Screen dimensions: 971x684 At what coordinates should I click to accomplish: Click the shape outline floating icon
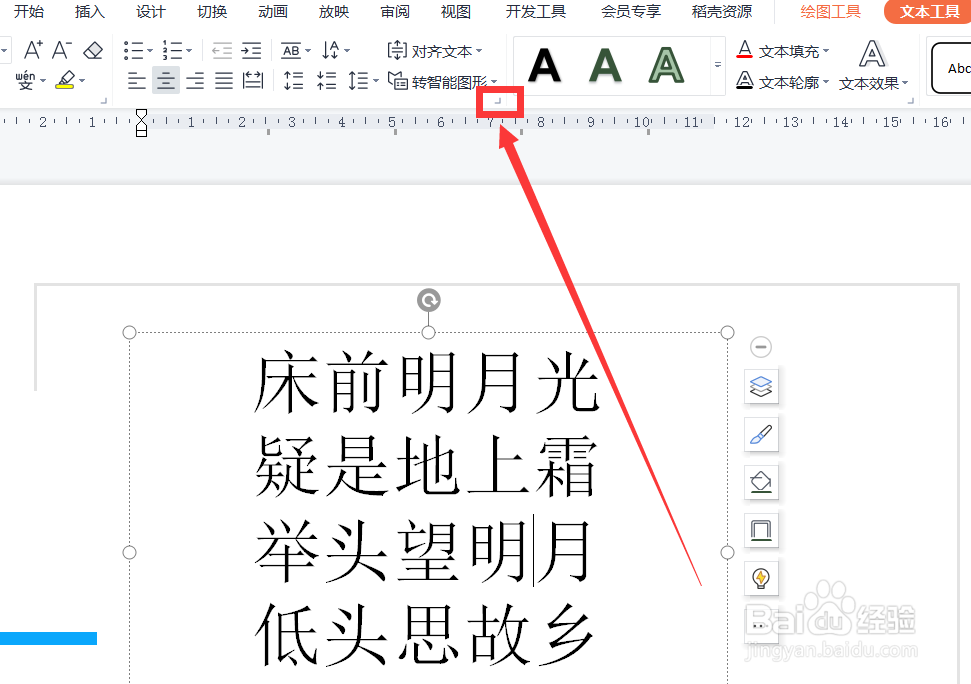click(761, 530)
